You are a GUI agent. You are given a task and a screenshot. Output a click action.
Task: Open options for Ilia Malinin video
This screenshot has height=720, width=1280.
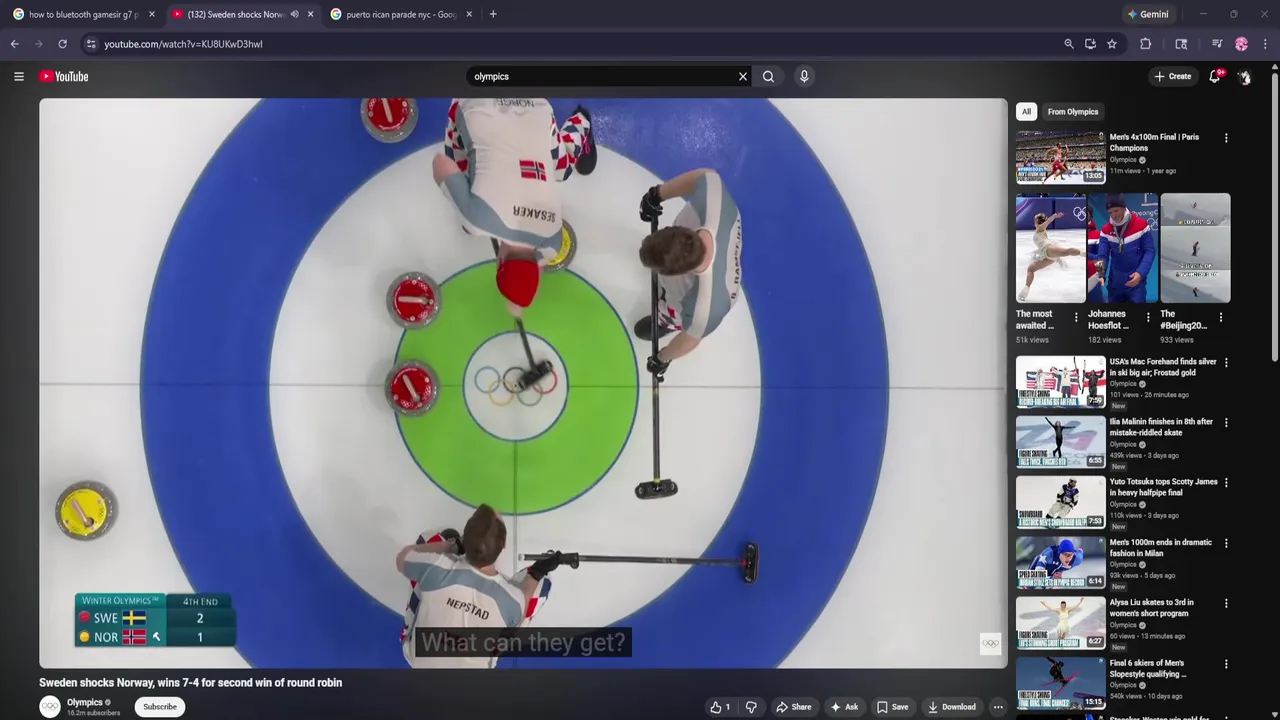tap(1226, 422)
